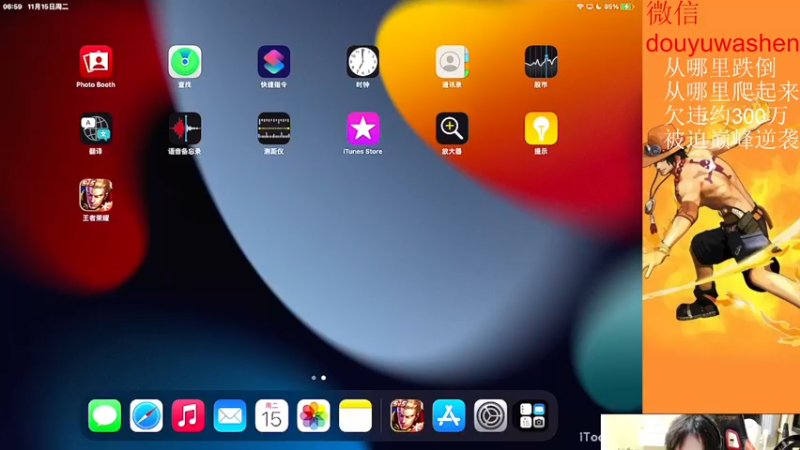Open the Tips app (提示)
Screen dimensions: 800x450
click(x=541, y=129)
